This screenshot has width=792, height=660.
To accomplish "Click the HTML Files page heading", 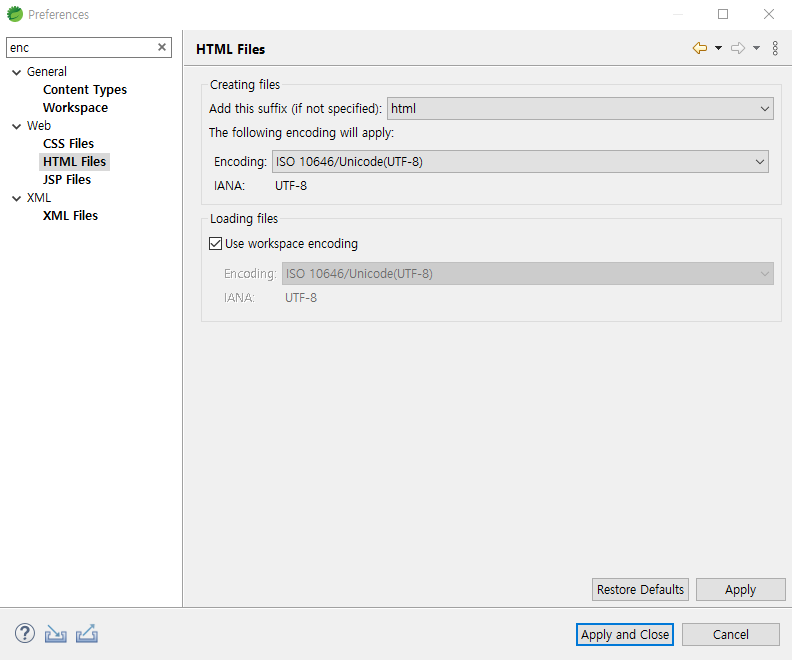I will pos(230,49).
